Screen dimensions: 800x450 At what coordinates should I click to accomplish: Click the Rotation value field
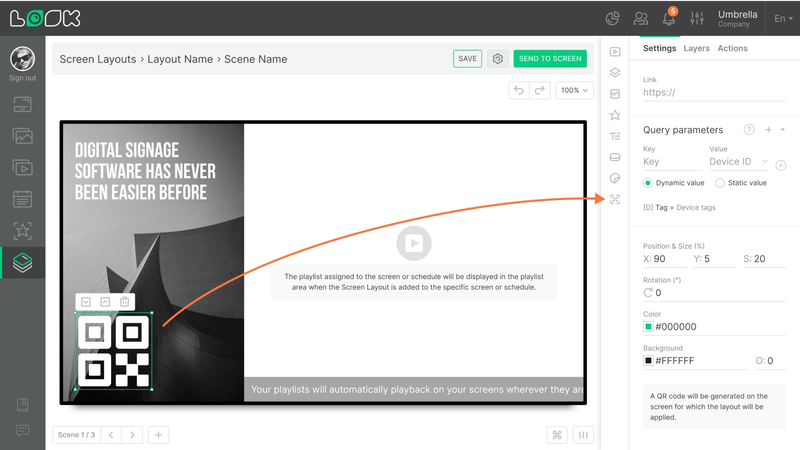point(714,293)
